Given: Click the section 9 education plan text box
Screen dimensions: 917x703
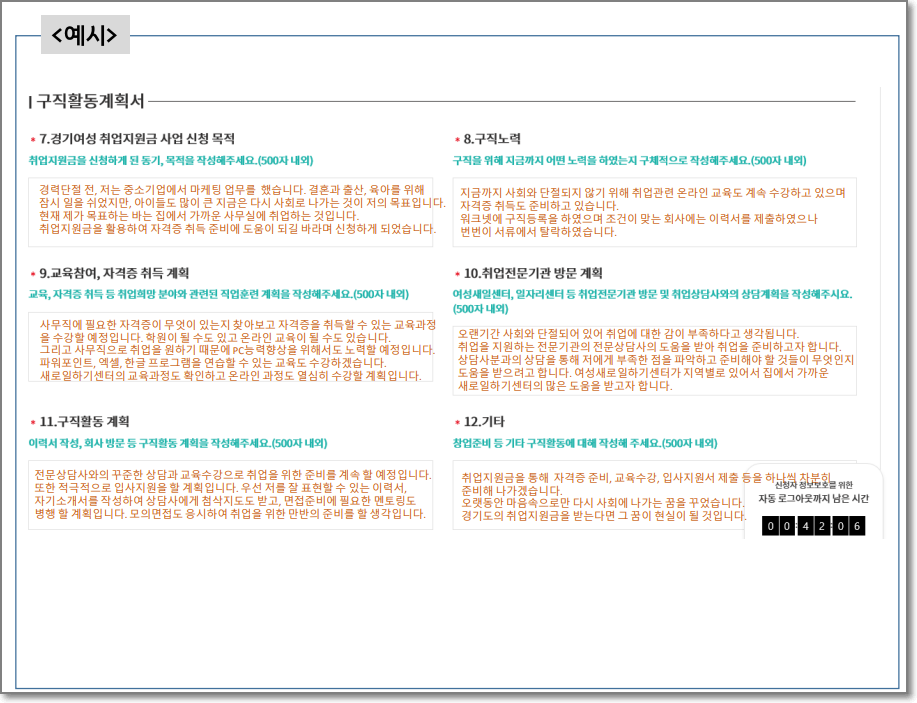Looking at the screenshot, I should point(230,347).
